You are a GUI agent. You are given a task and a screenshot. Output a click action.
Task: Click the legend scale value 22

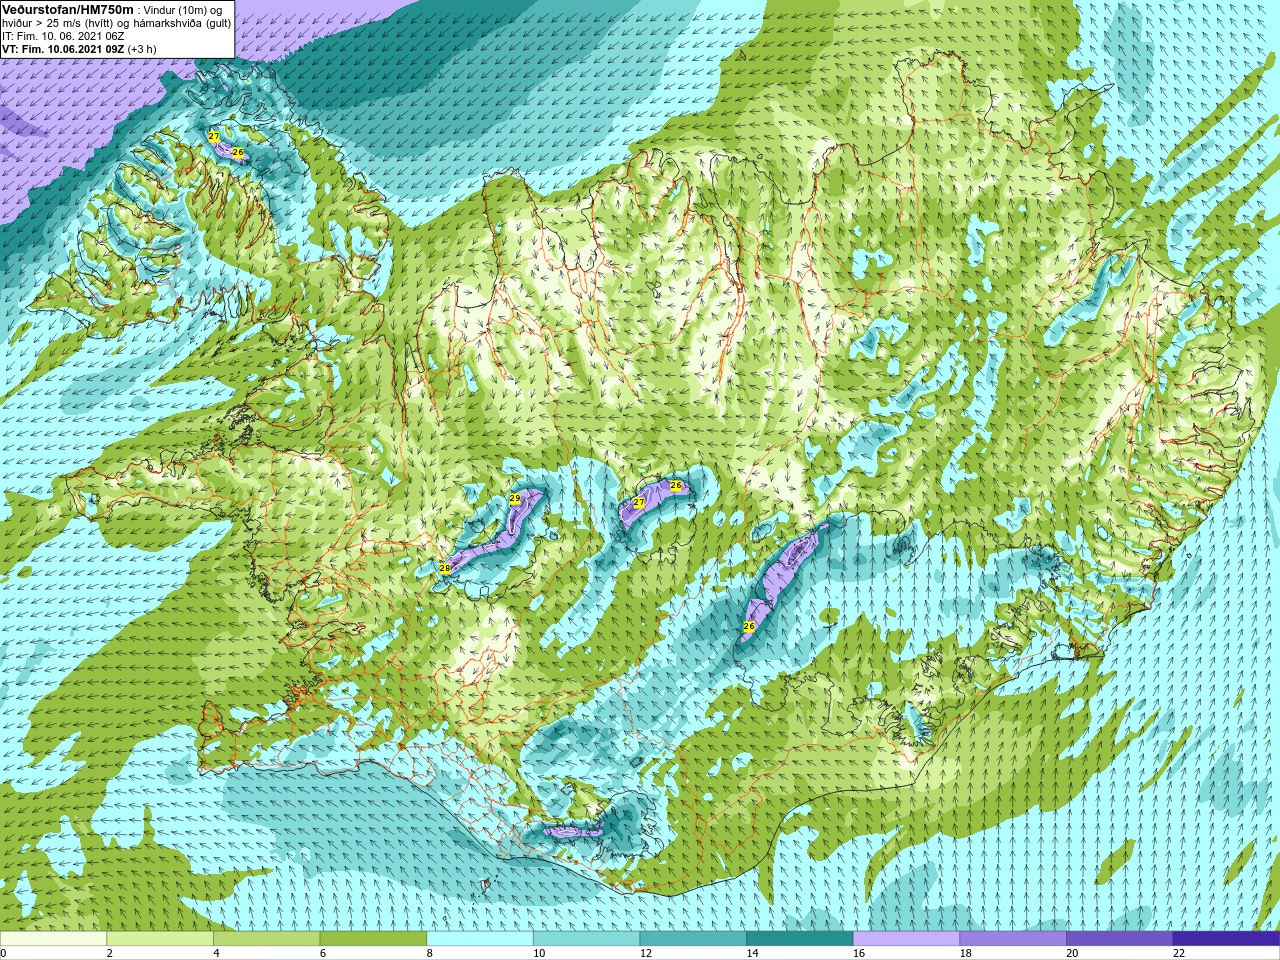(1178, 953)
